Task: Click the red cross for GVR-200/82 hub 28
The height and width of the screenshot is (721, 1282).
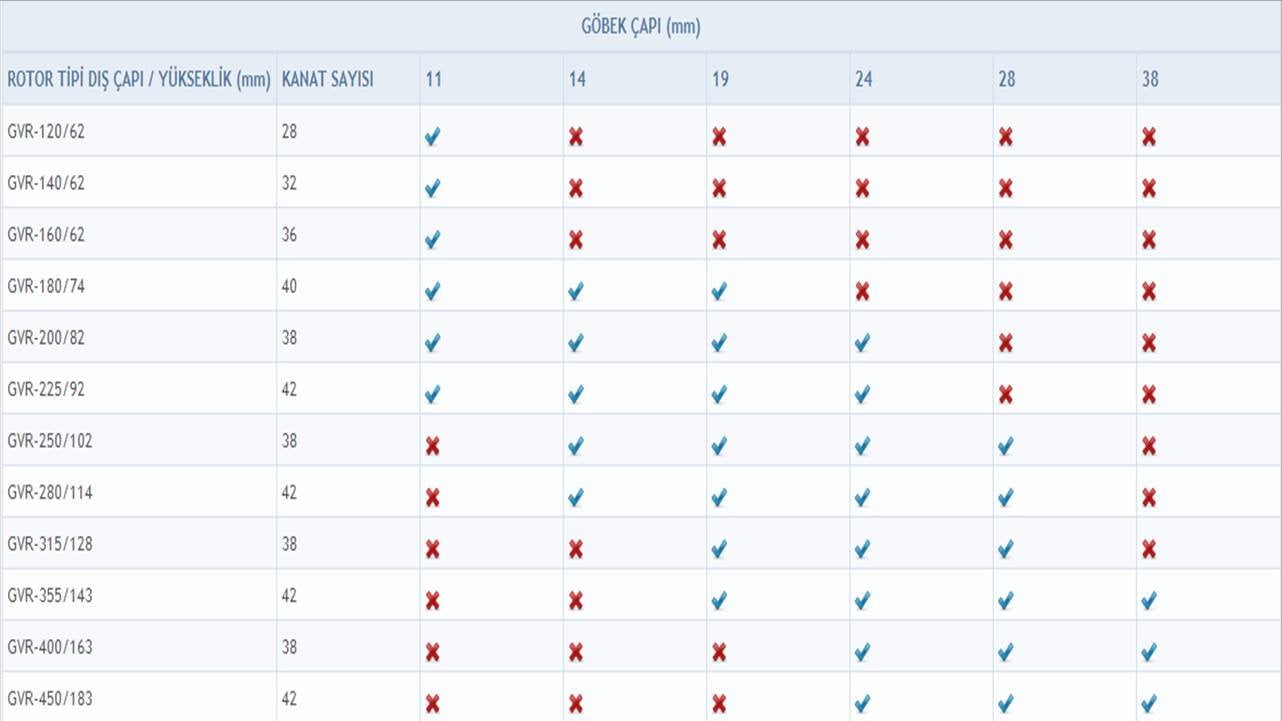Action: coord(1006,343)
